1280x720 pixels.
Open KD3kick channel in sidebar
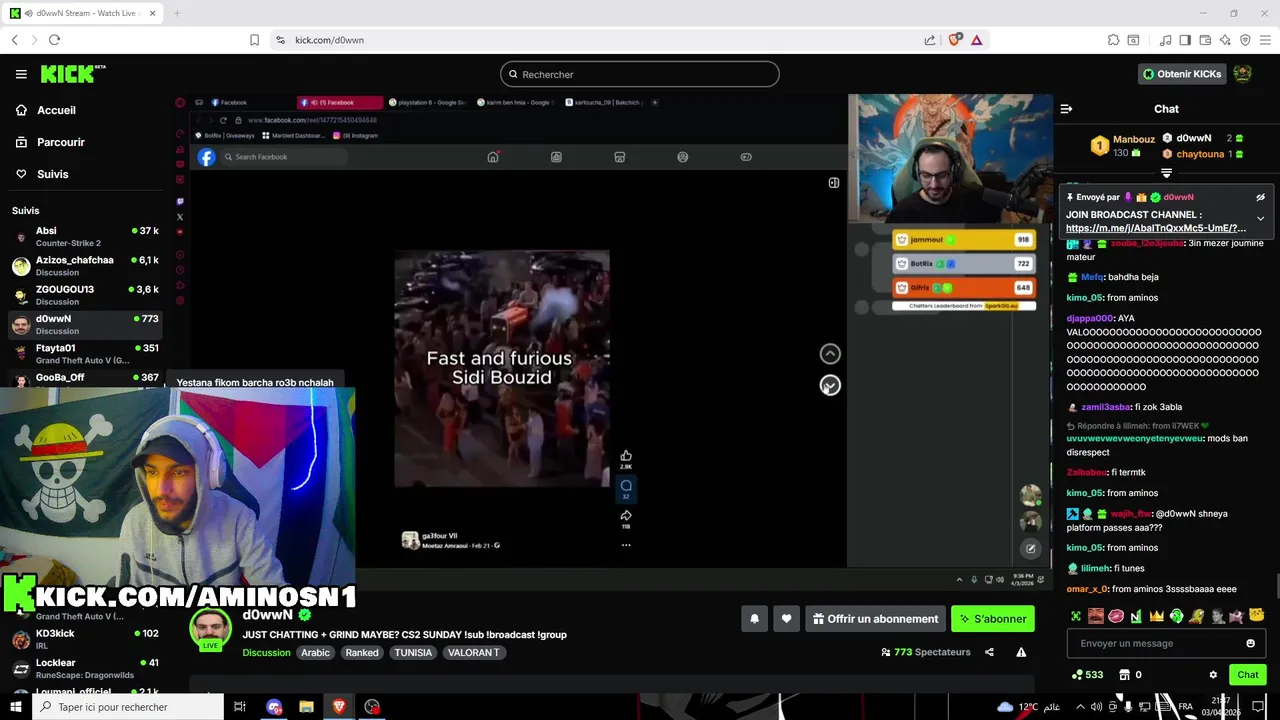click(84, 638)
